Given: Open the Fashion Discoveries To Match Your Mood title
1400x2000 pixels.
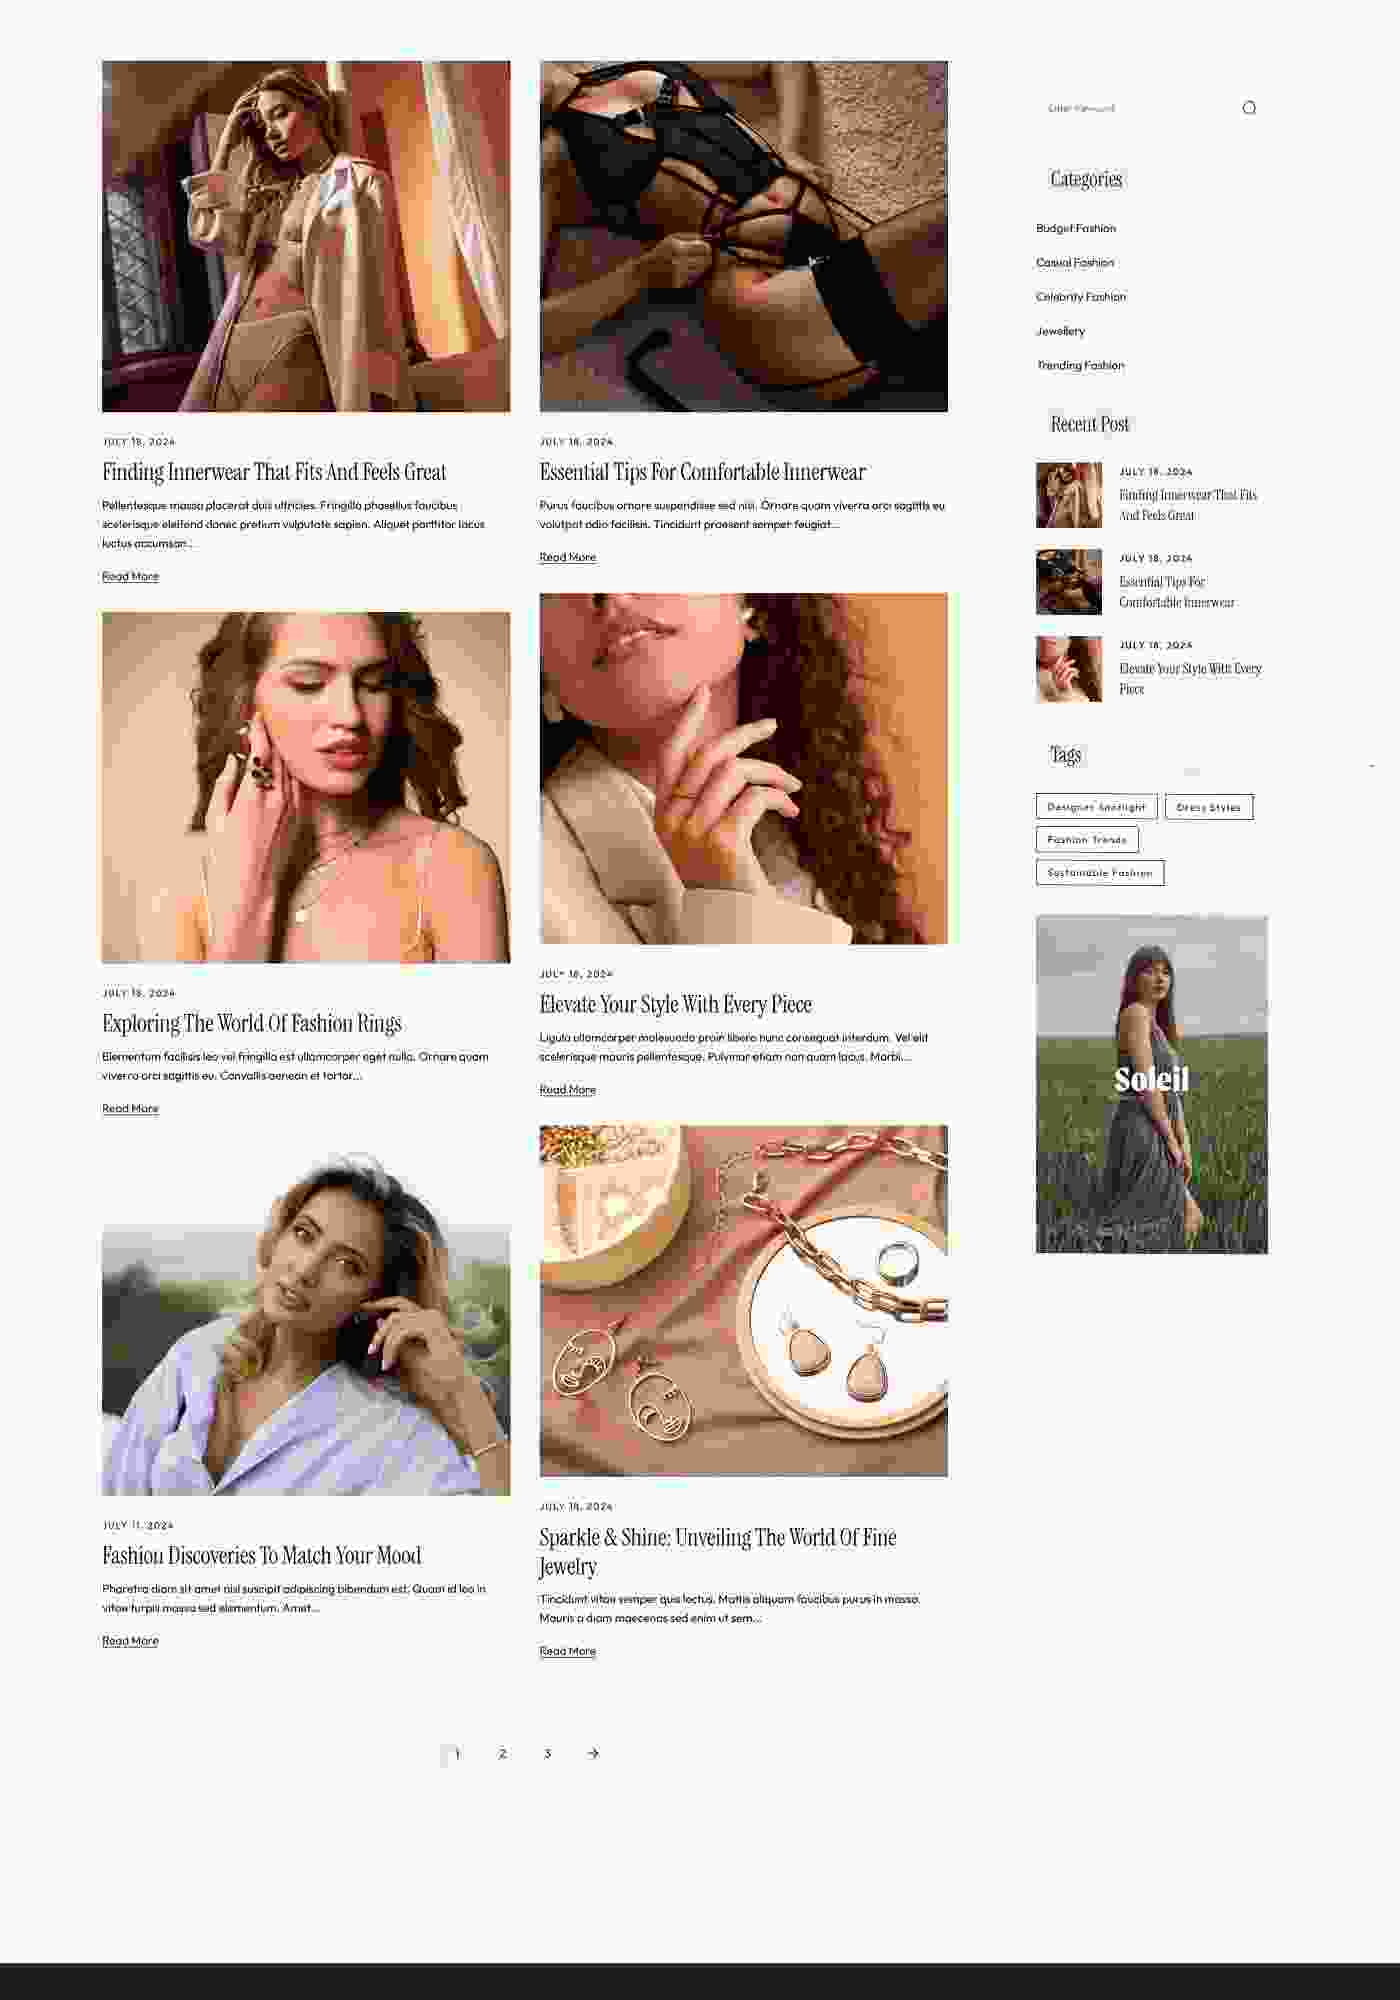Looking at the screenshot, I should pos(262,1555).
